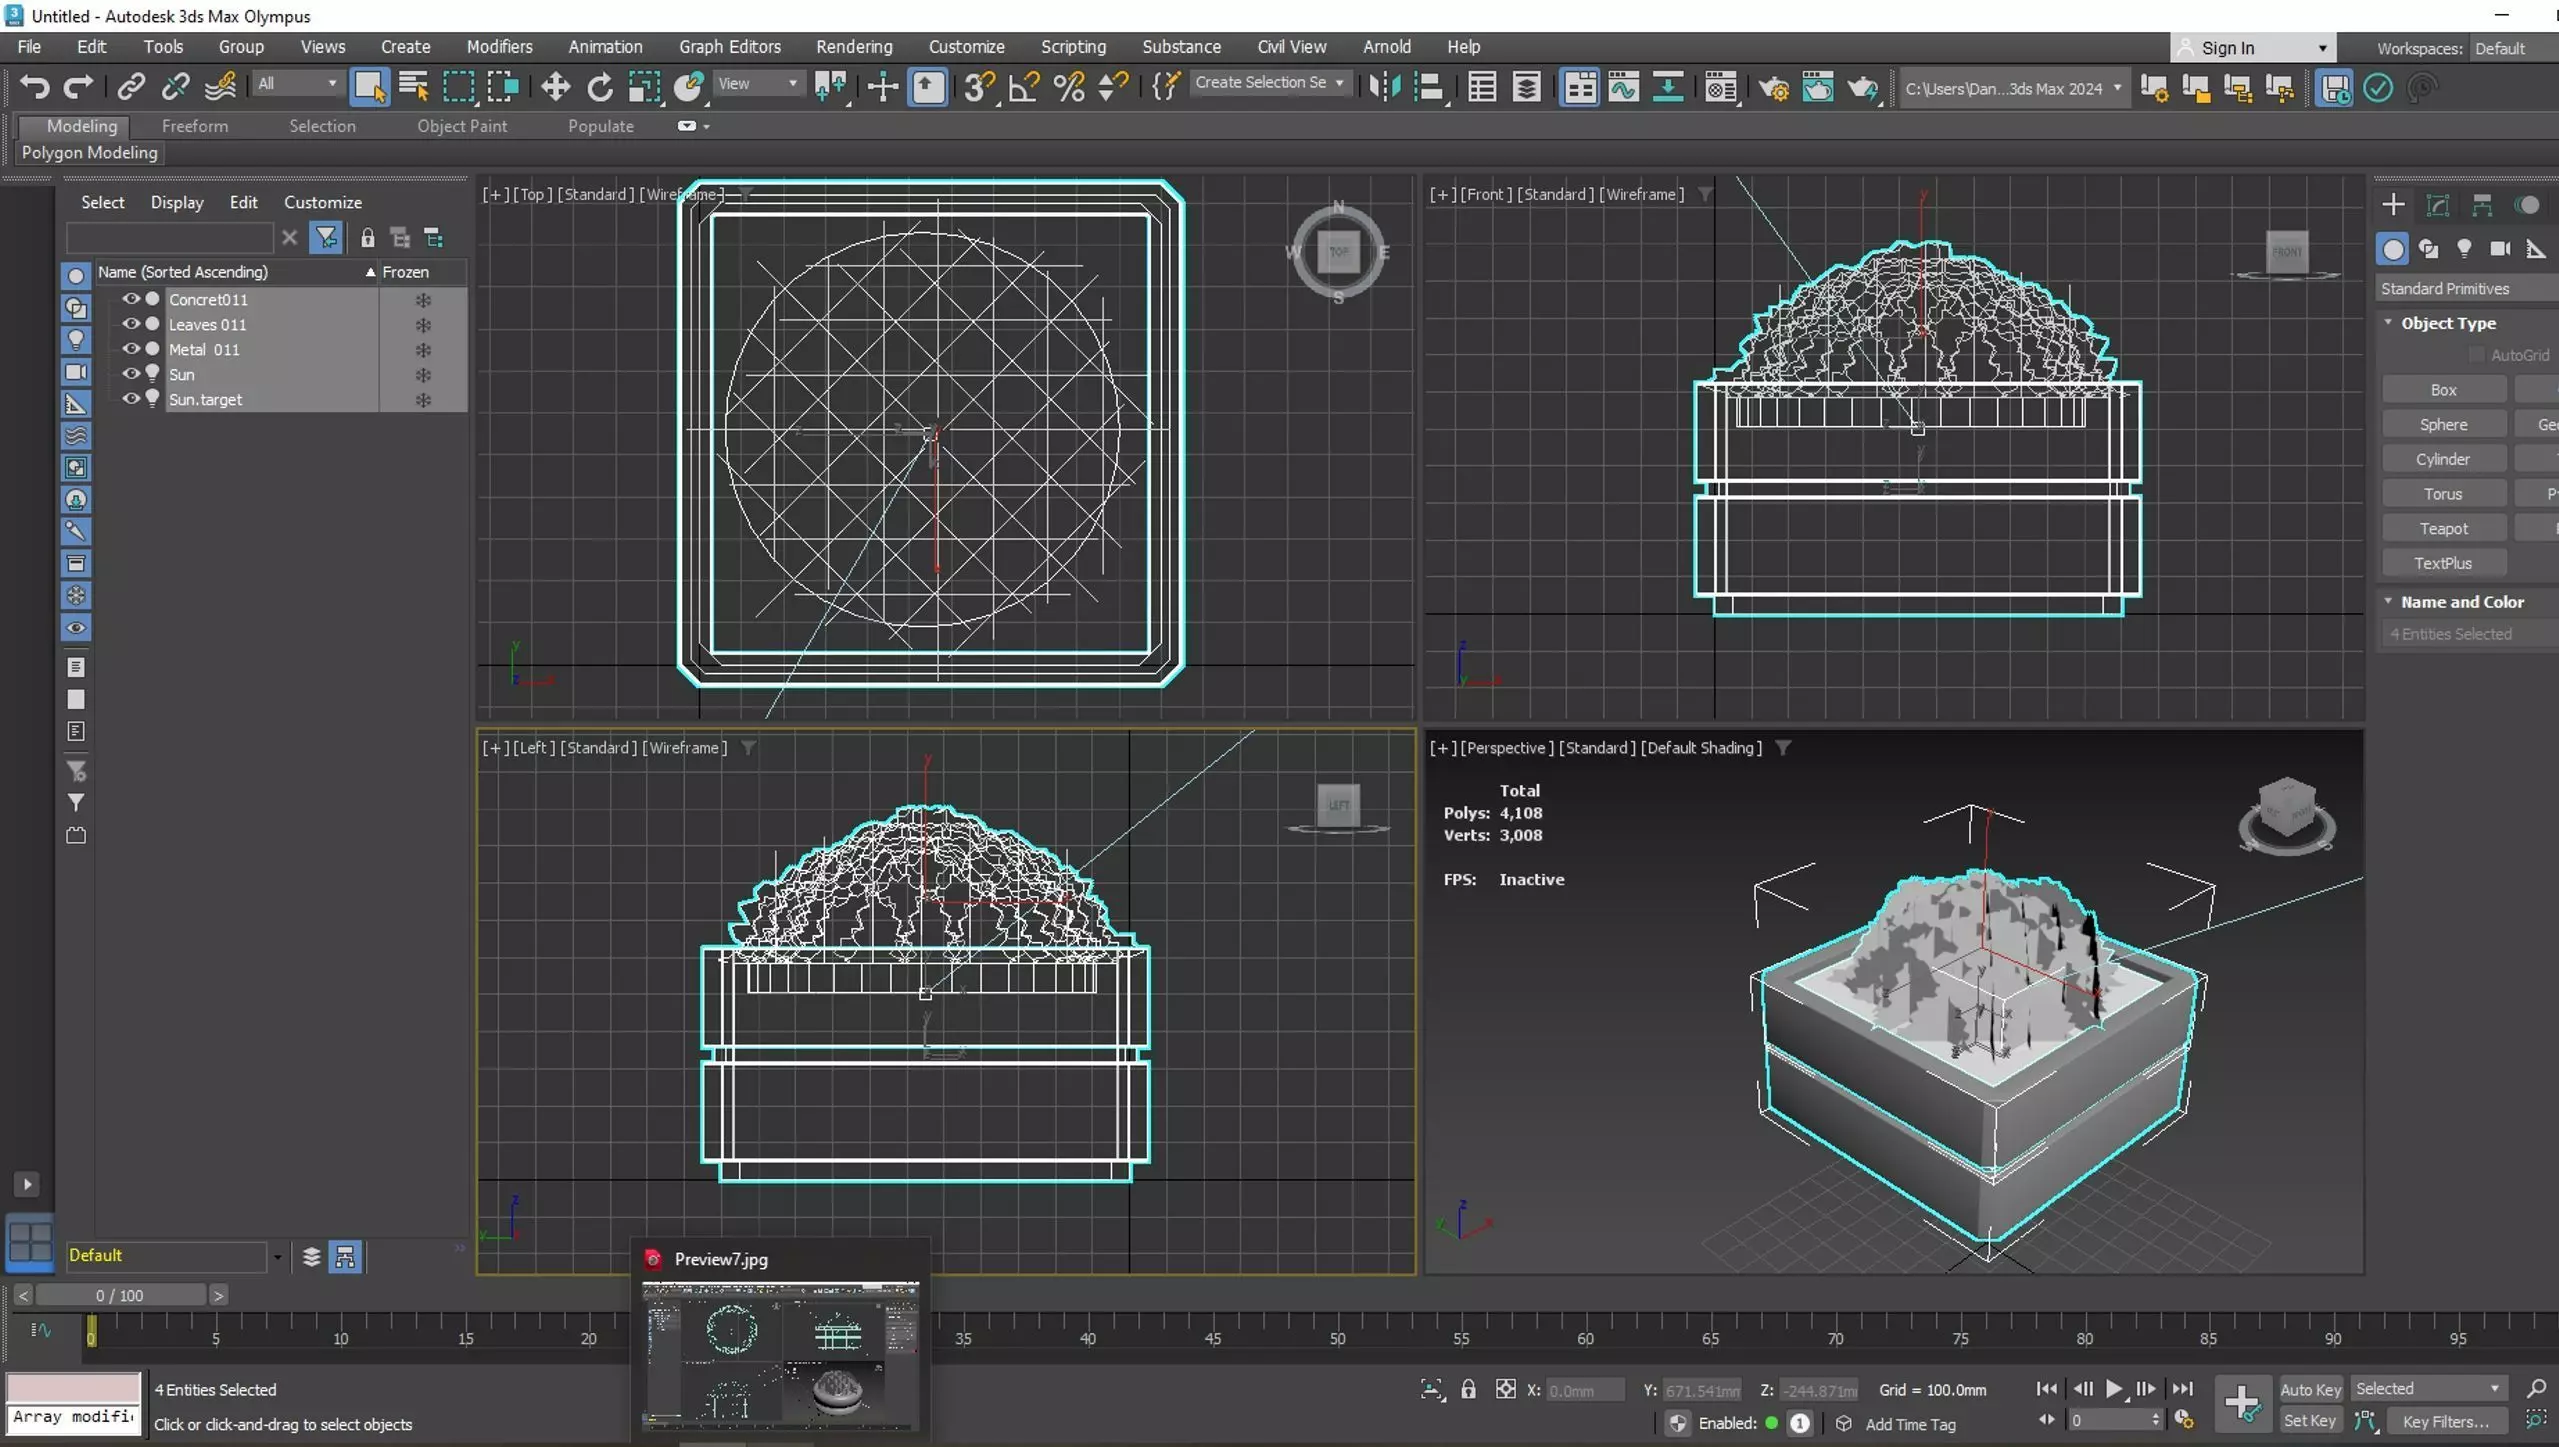This screenshot has width=2559, height=1447.
Task: Click the Key Filters button
Action: click(2445, 1421)
